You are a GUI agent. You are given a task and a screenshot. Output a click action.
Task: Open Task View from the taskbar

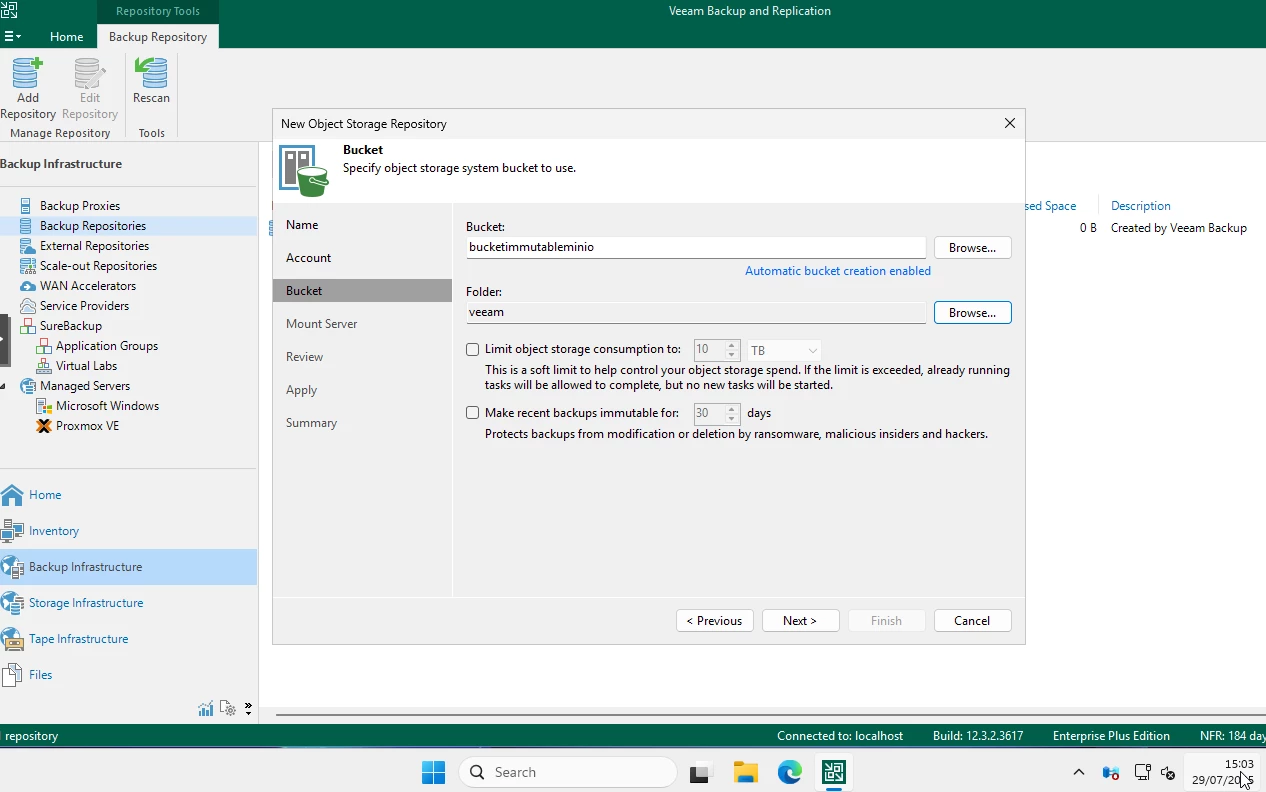coord(700,772)
